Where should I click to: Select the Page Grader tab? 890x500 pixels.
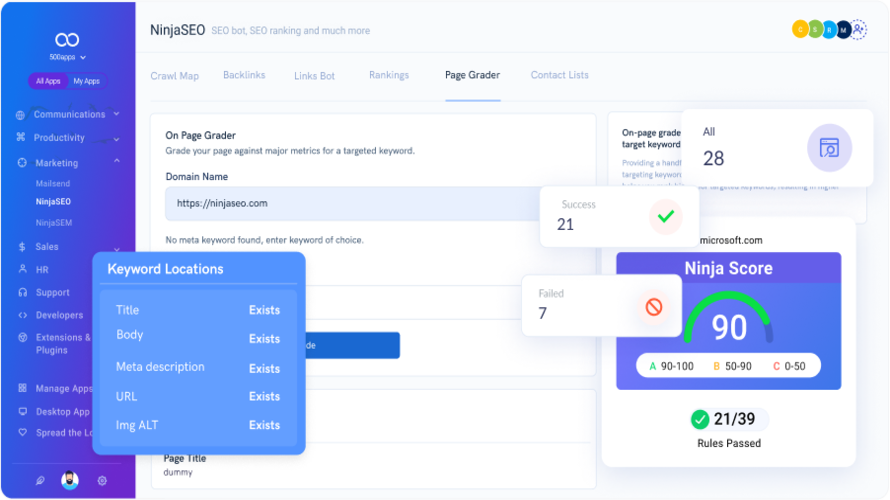pos(472,75)
